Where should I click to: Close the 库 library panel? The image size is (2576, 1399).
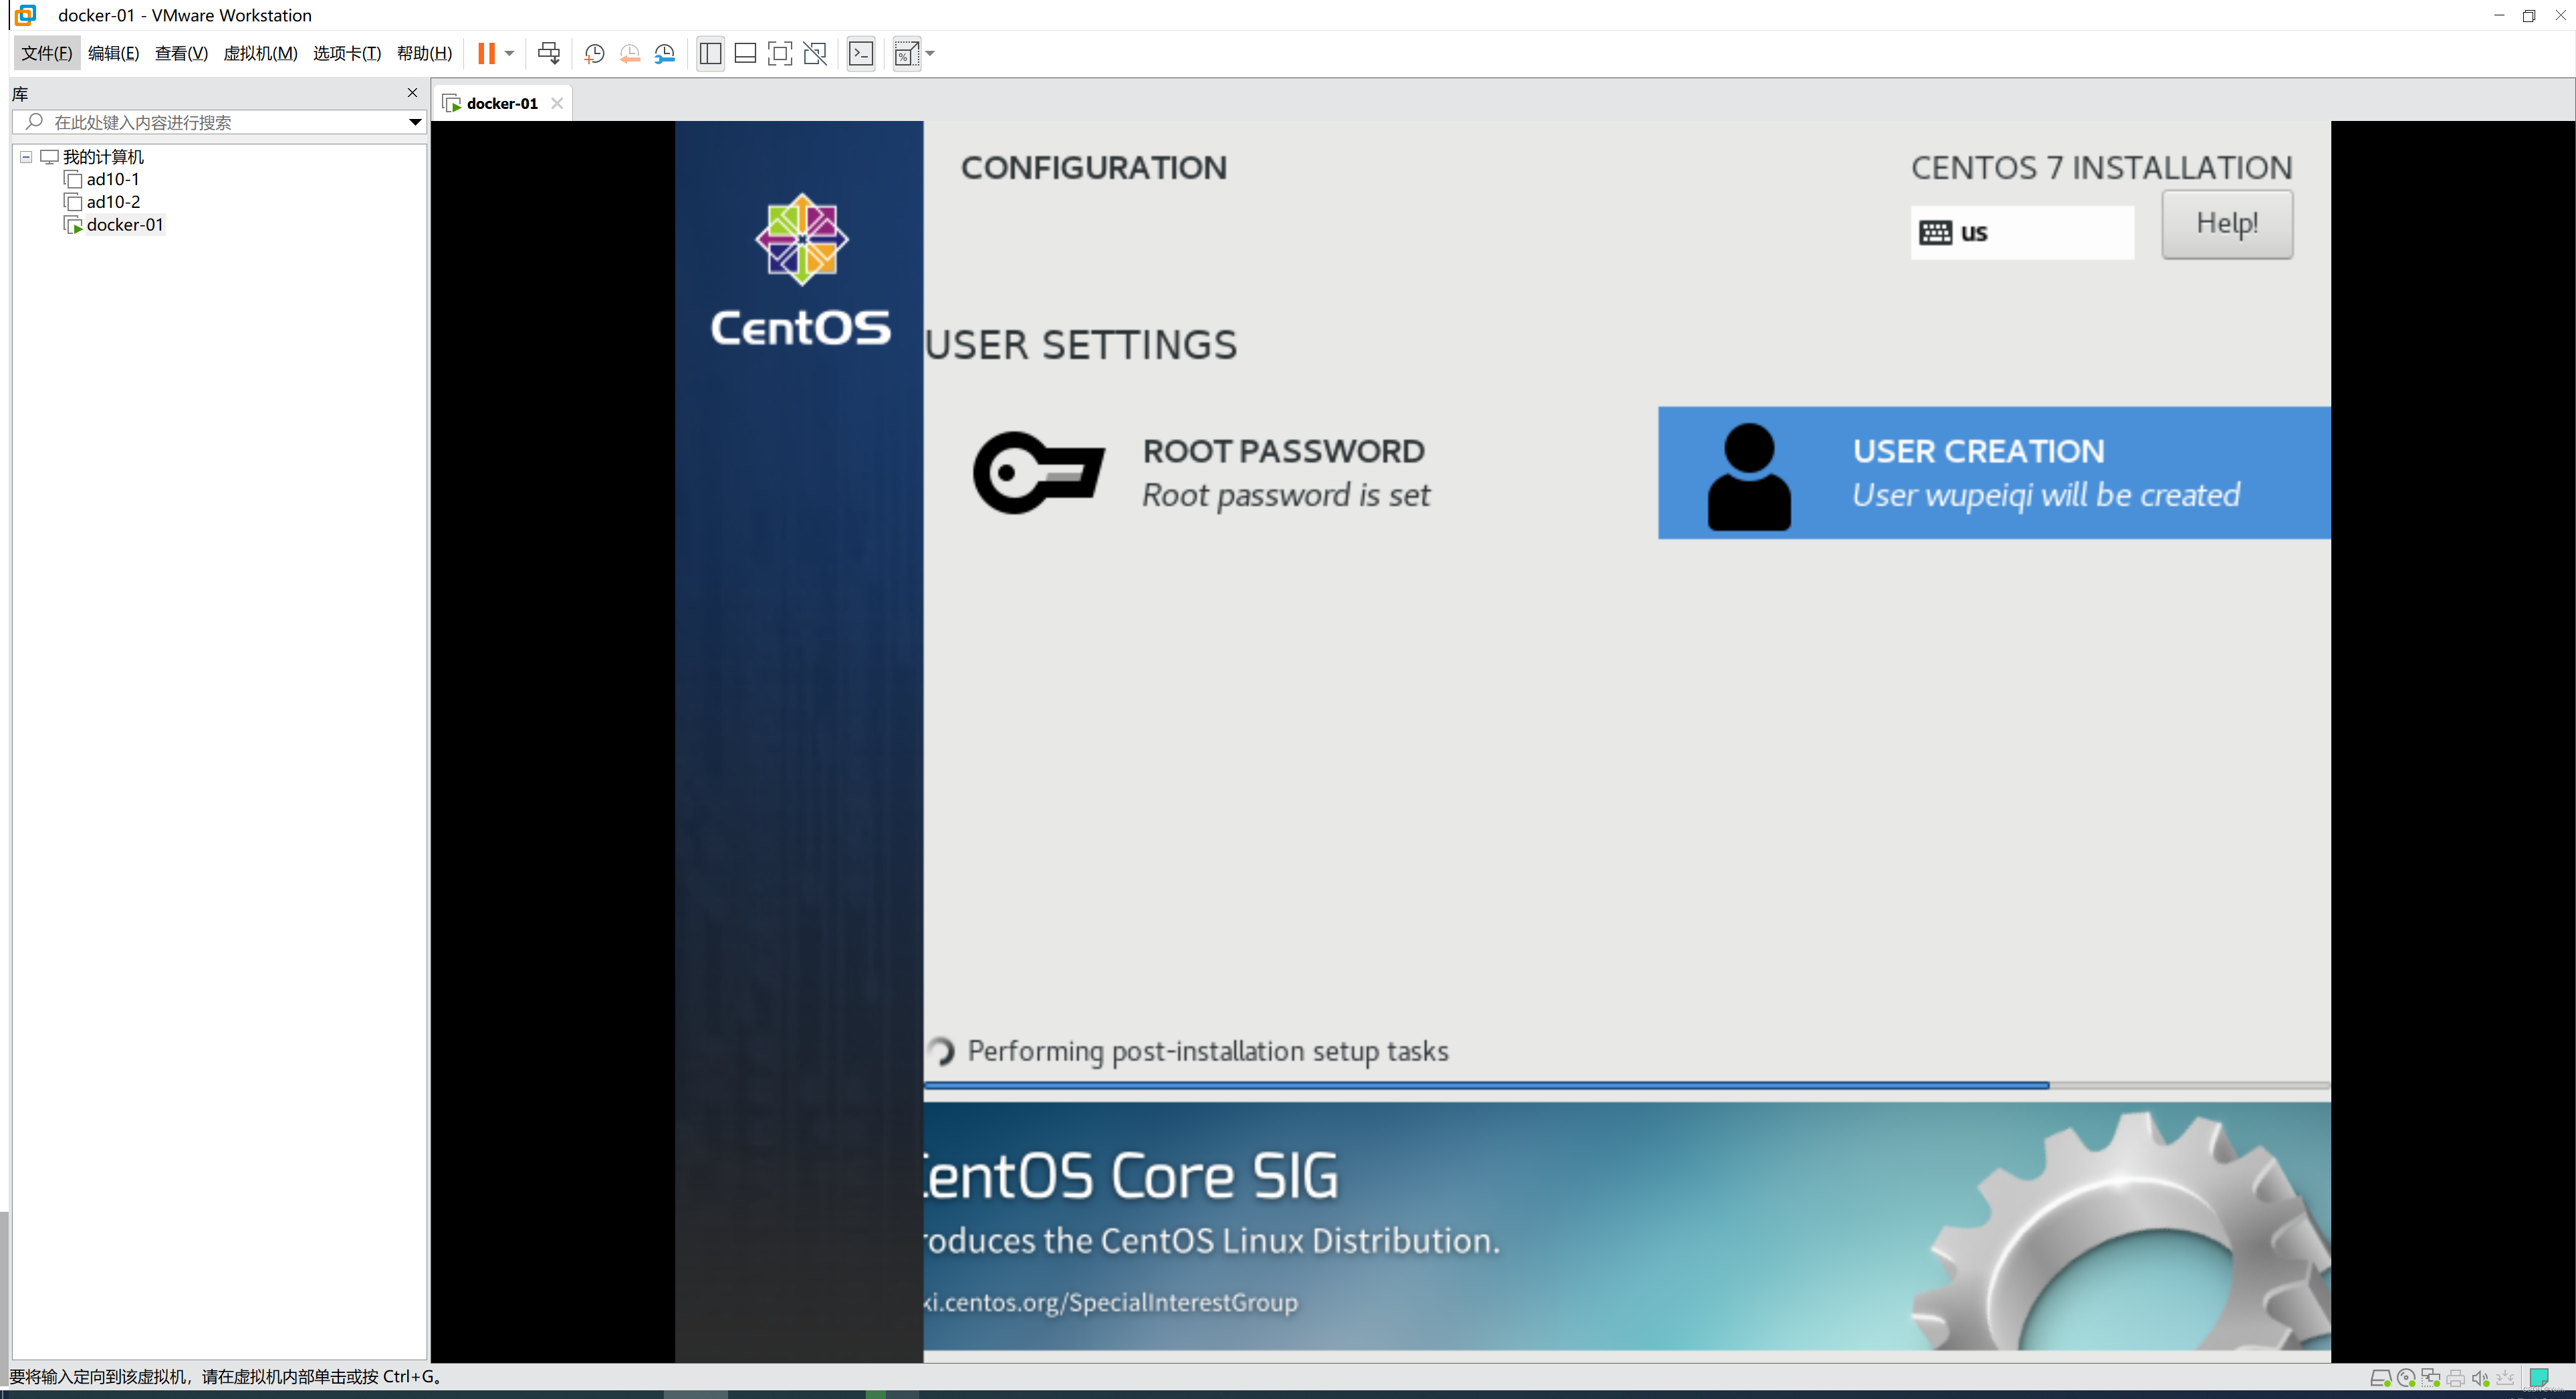412,92
